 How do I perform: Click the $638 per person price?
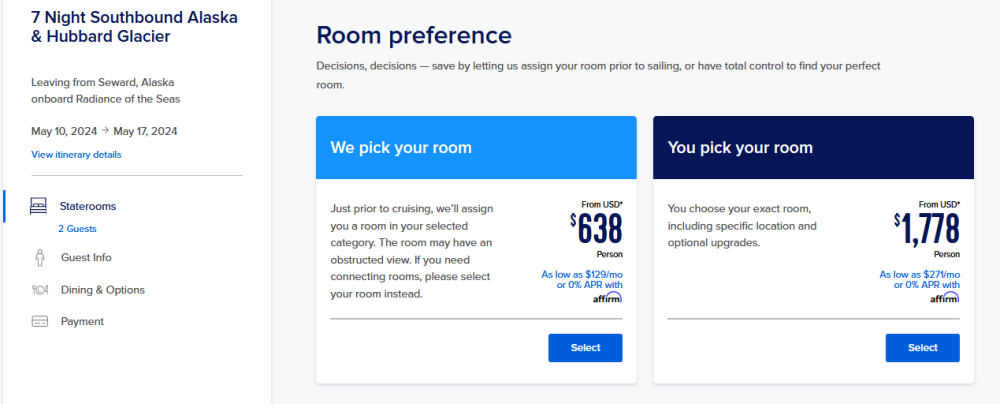click(x=596, y=229)
